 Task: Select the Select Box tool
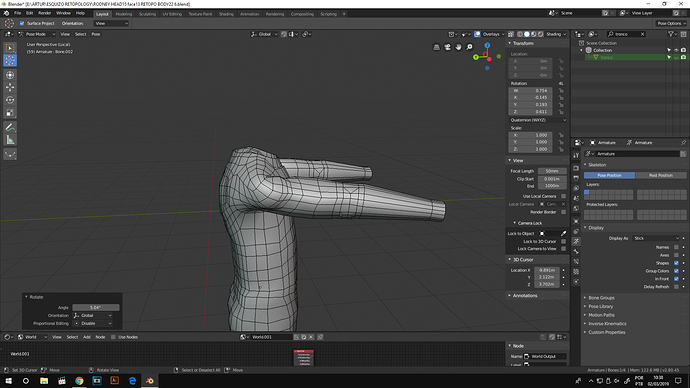point(10,48)
